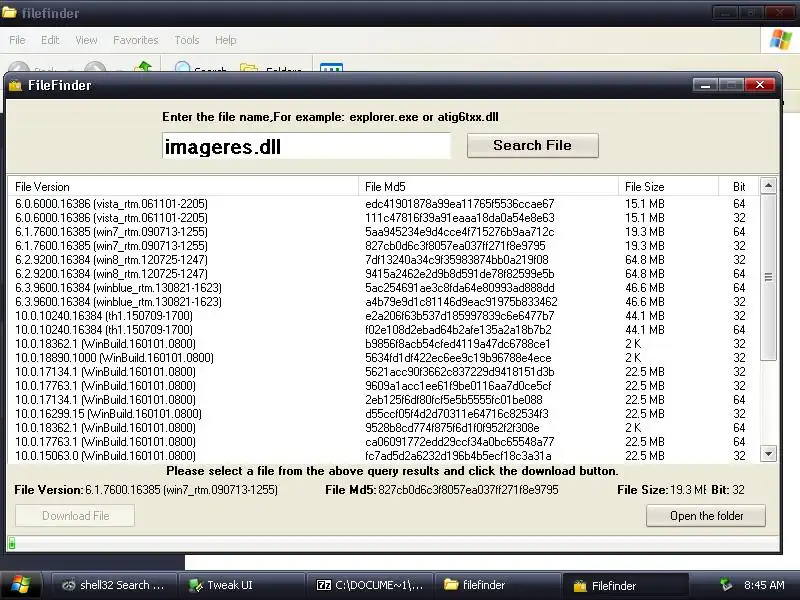Select version 10.0.15063.0 (WinBuild.160101.0800) row
The image size is (800, 600).
(383, 456)
